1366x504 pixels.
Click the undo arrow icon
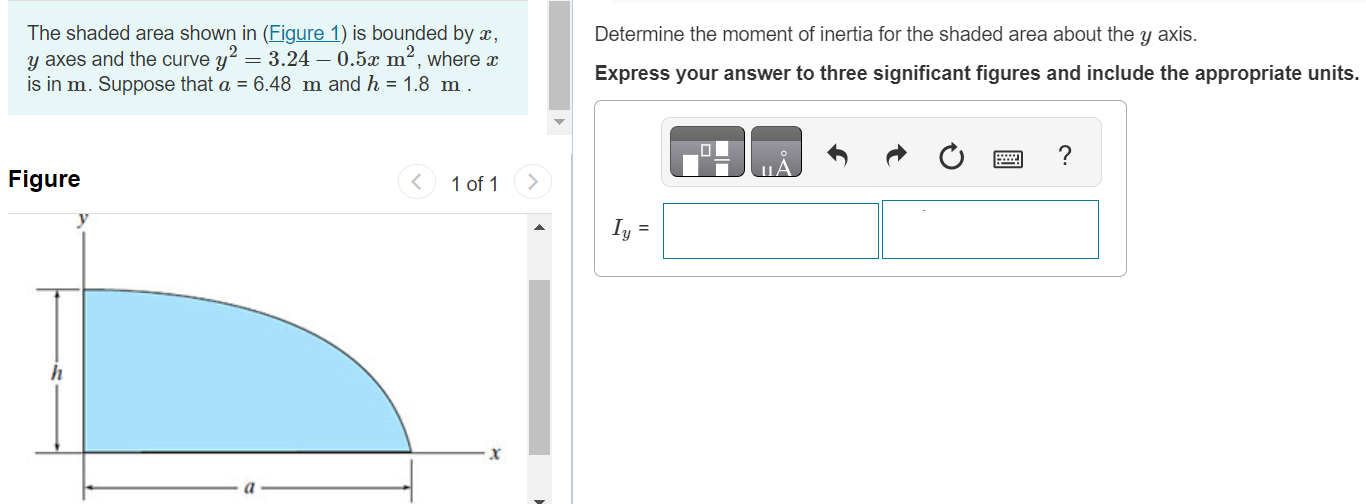tap(838, 155)
